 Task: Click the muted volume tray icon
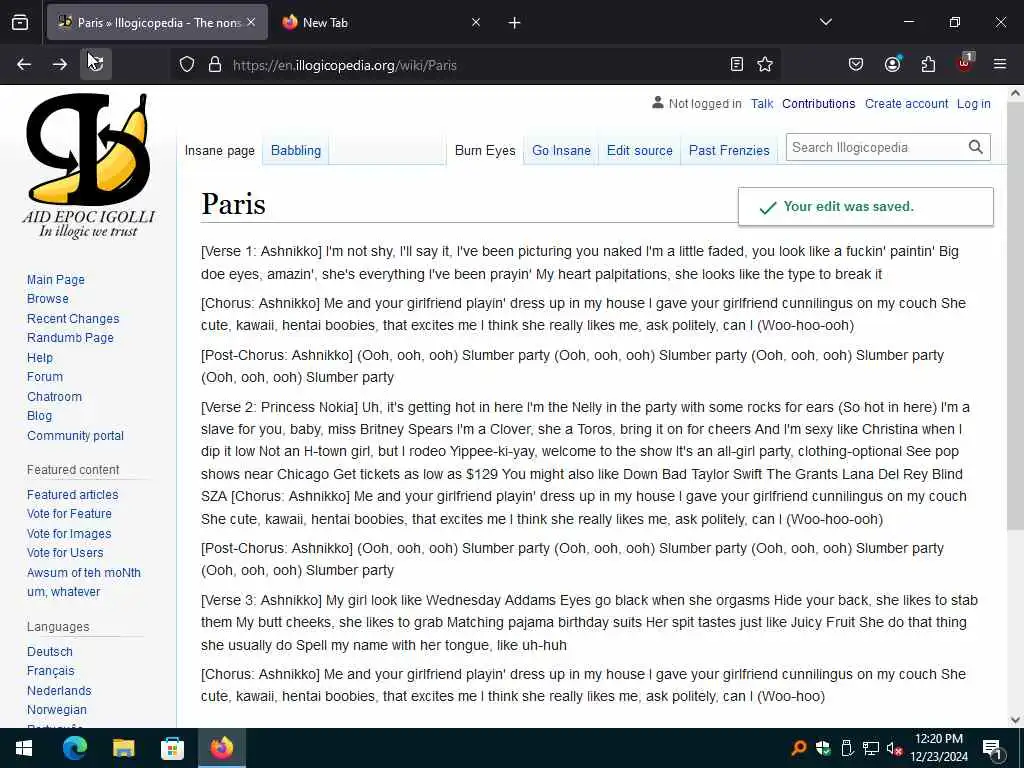point(894,748)
